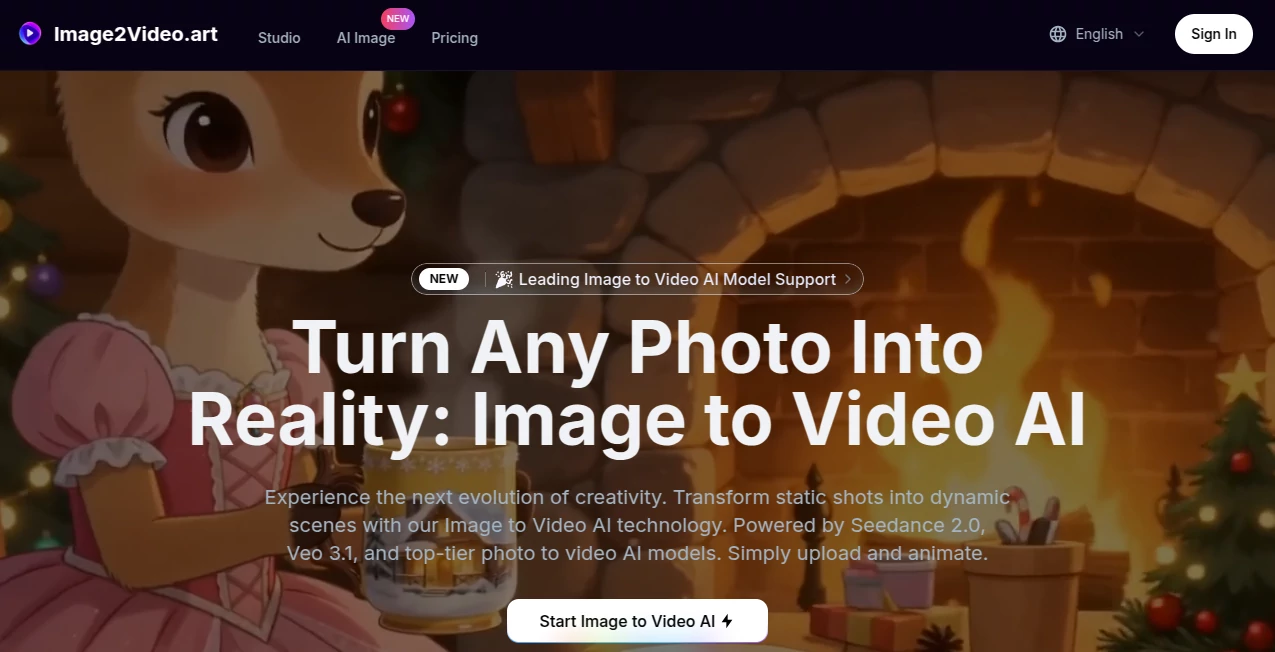Click the NEW badge above AI Image
The image size is (1275, 652).
point(398,18)
